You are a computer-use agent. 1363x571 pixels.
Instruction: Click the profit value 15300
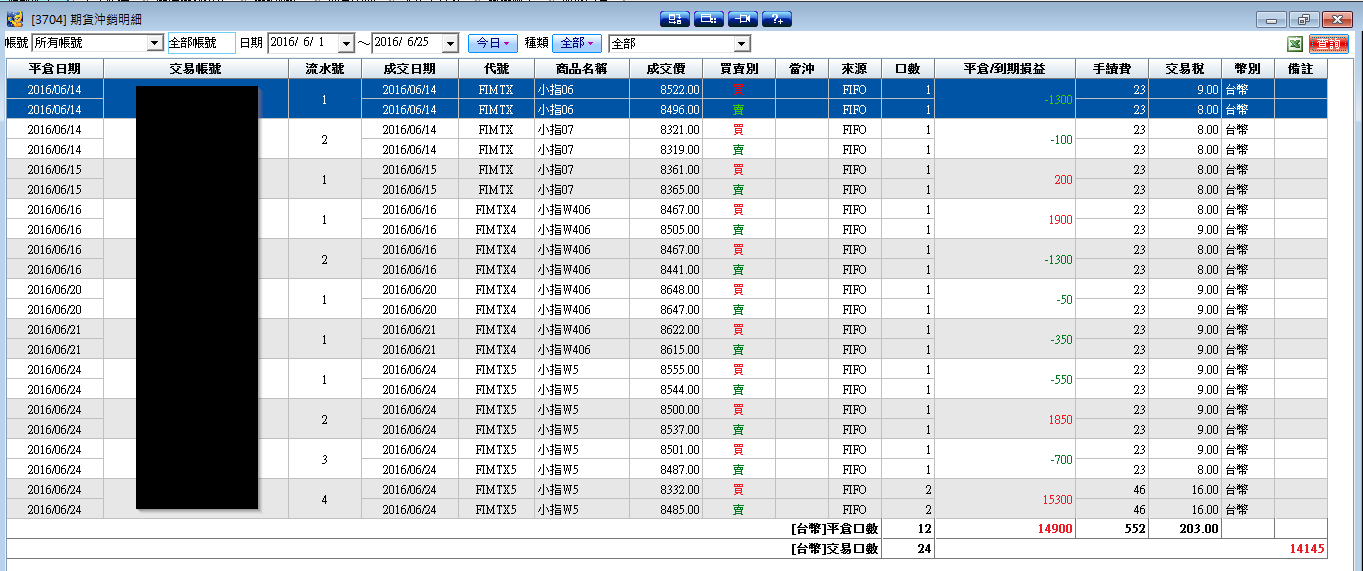click(x=1058, y=499)
